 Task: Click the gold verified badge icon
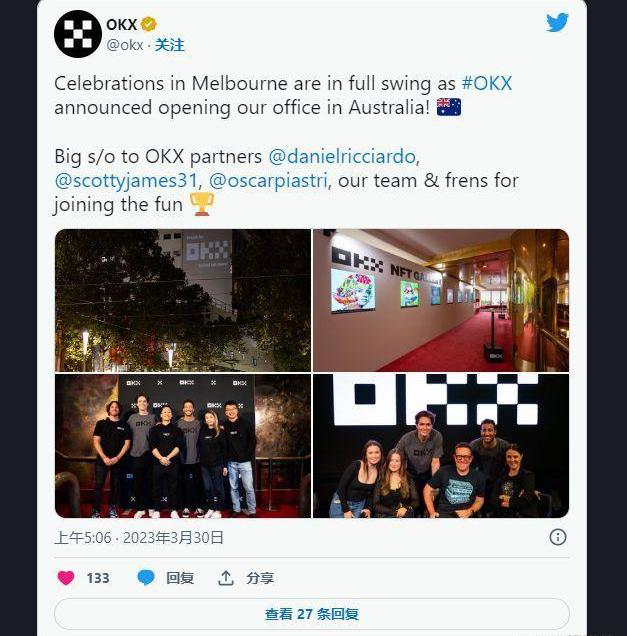click(149, 24)
